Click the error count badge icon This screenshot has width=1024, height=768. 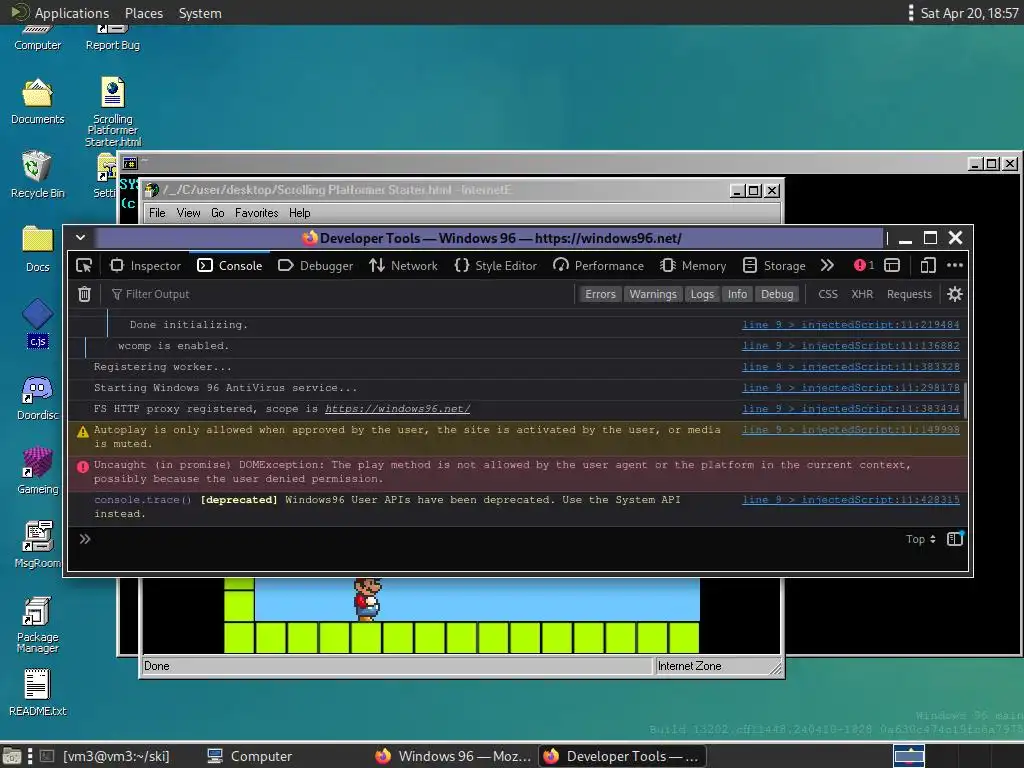(x=863, y=265)
